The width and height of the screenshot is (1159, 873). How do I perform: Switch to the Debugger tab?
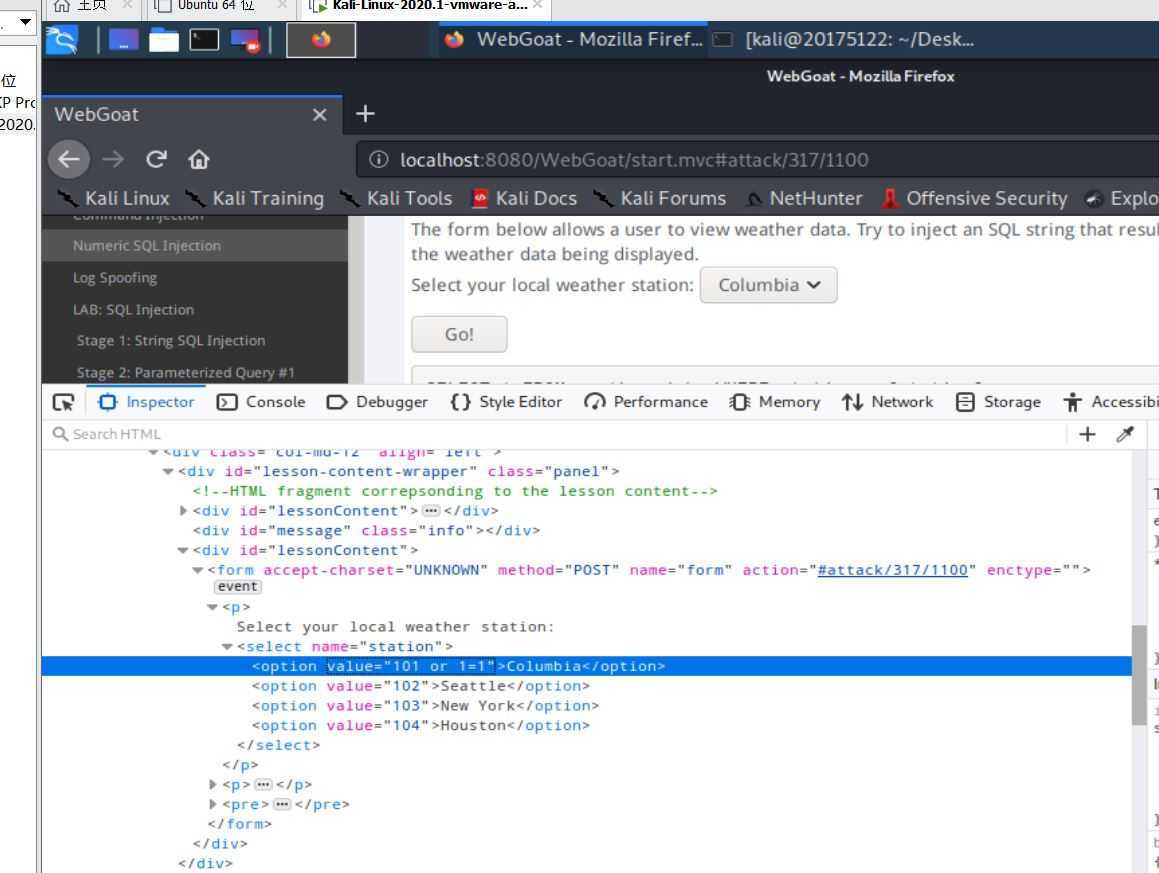(x=377, y=402)
